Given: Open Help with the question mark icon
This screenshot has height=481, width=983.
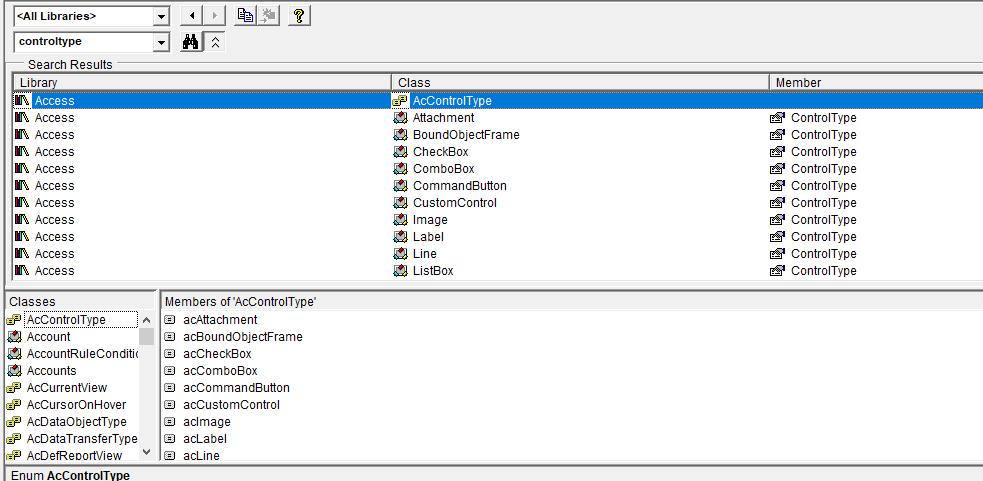Looking at the screenshot, I should point(300,16).
